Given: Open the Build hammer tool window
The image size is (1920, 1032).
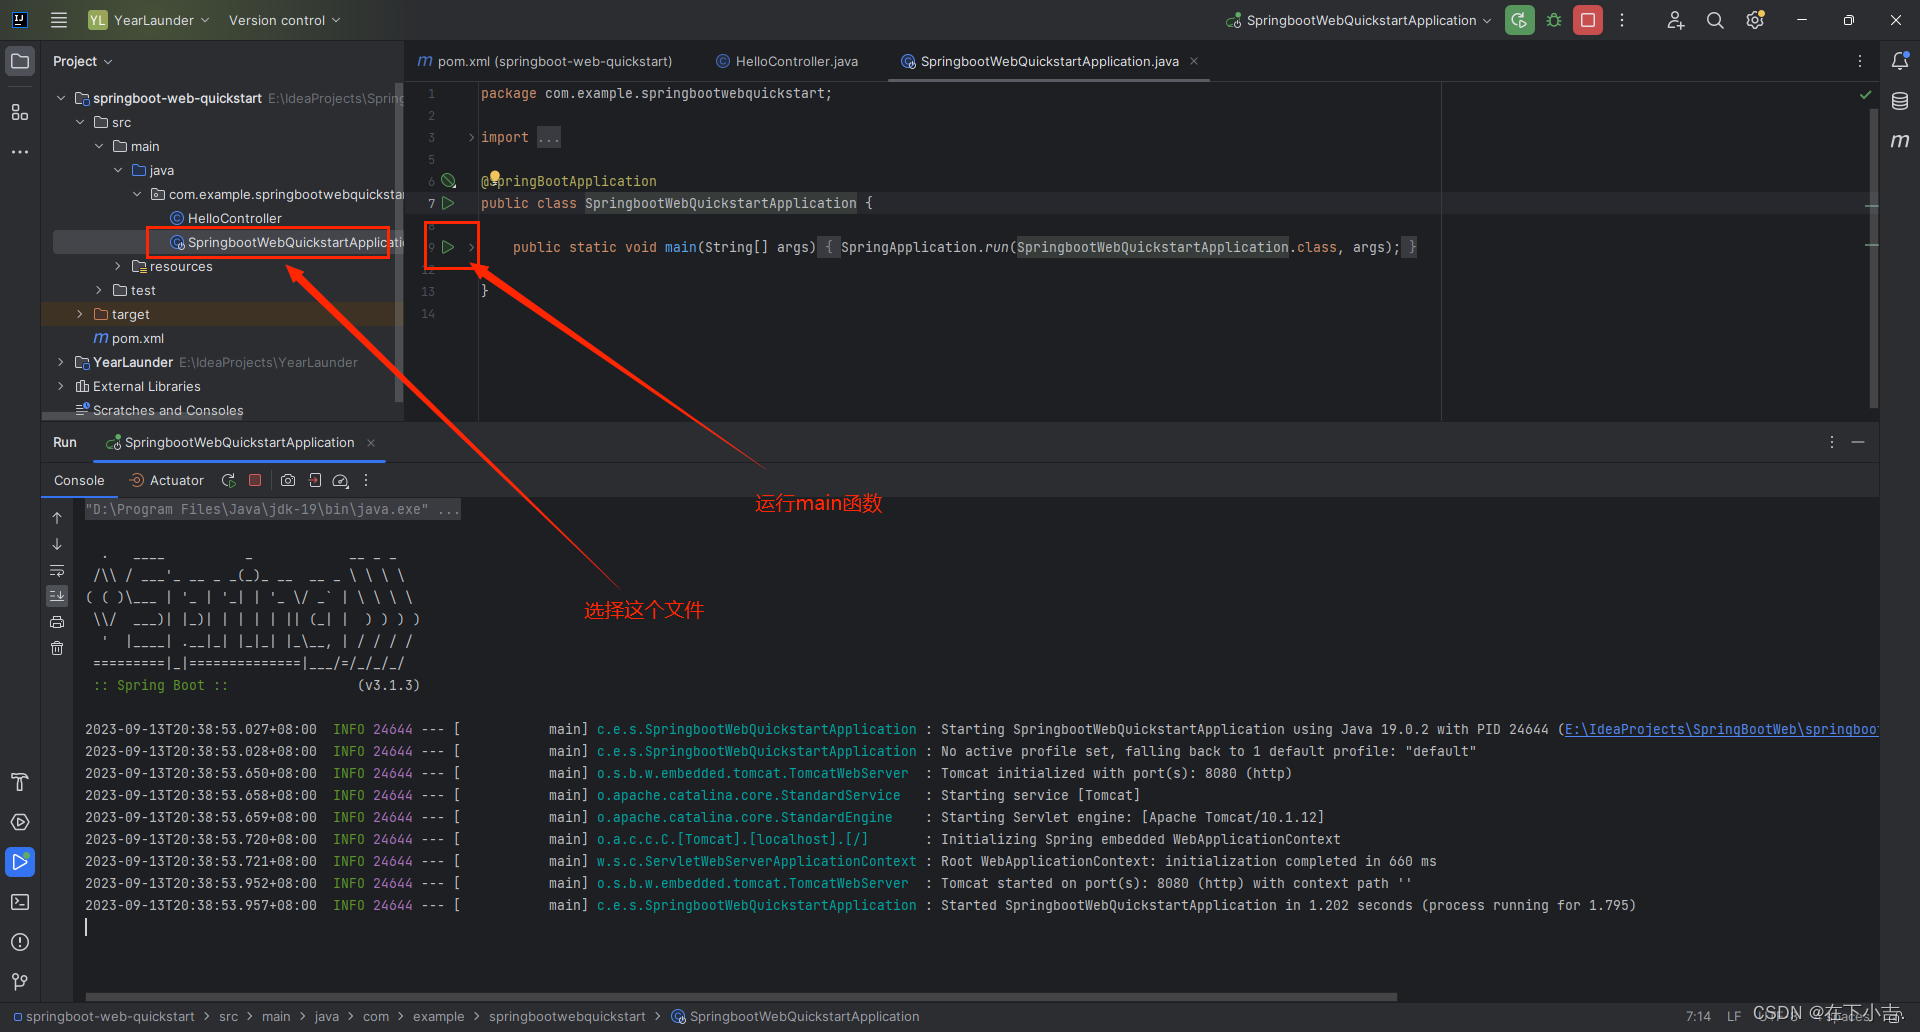Looking at the screenshot, I should pyautogui.click(x=20, y=782).
